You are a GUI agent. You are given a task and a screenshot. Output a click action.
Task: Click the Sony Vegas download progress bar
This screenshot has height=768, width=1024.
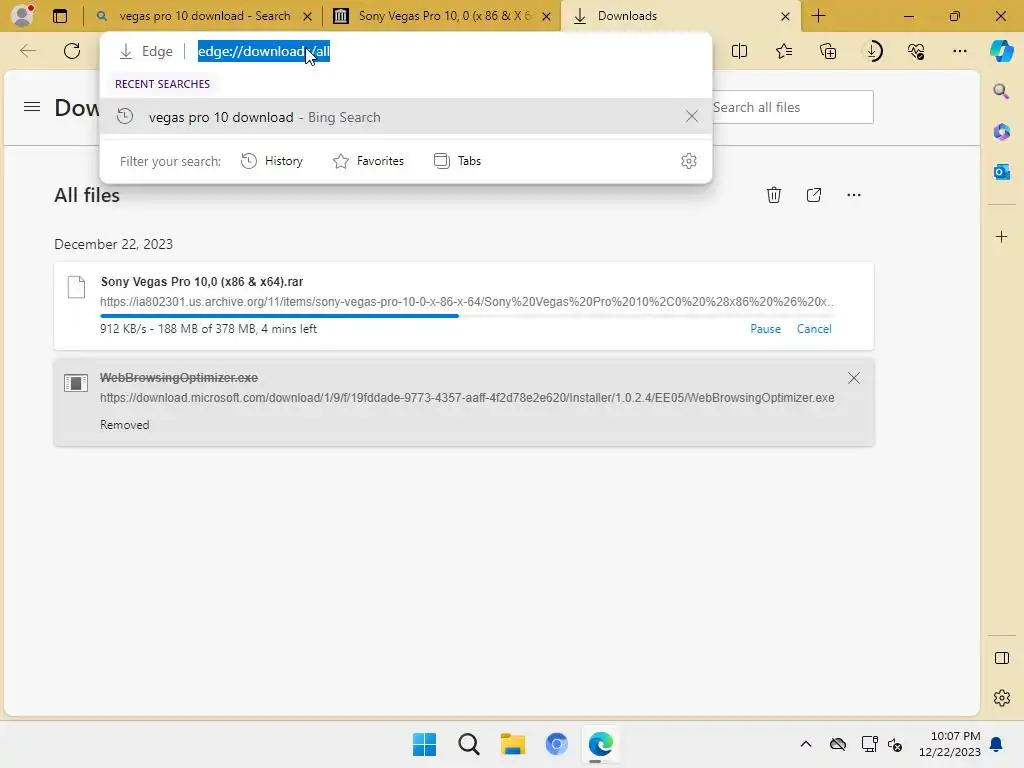pyautogui.click(x=466, y=315)
